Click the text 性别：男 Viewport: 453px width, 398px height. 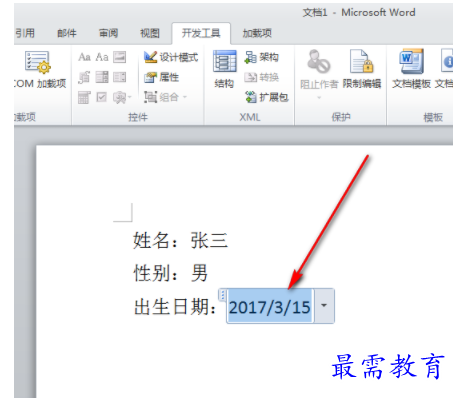tap(170, 273)
